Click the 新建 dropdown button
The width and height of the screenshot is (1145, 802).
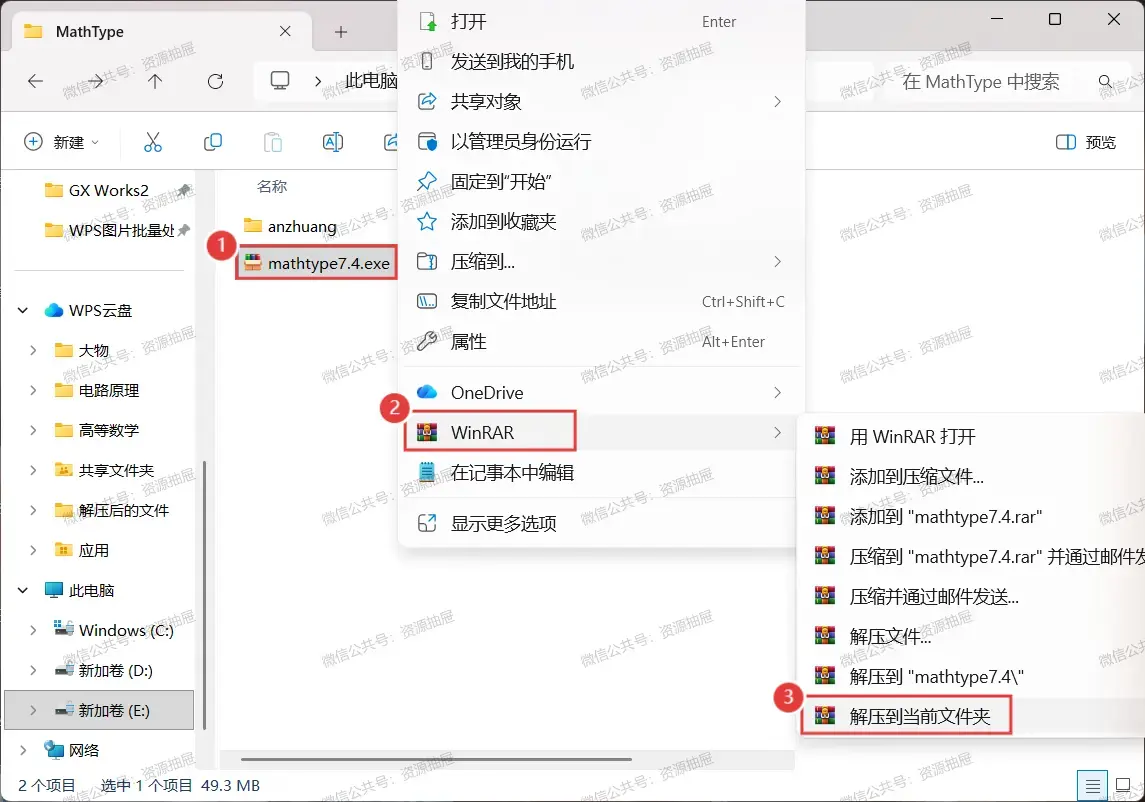point(60,142)
